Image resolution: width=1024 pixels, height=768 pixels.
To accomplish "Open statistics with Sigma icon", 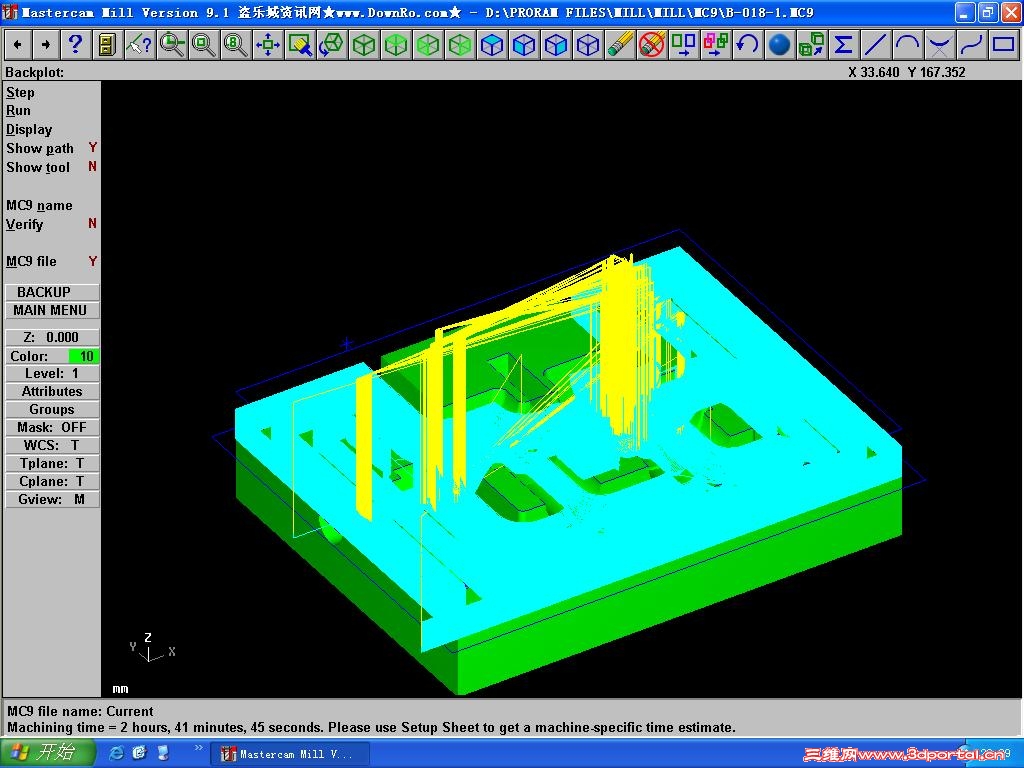I will point(844,45).
